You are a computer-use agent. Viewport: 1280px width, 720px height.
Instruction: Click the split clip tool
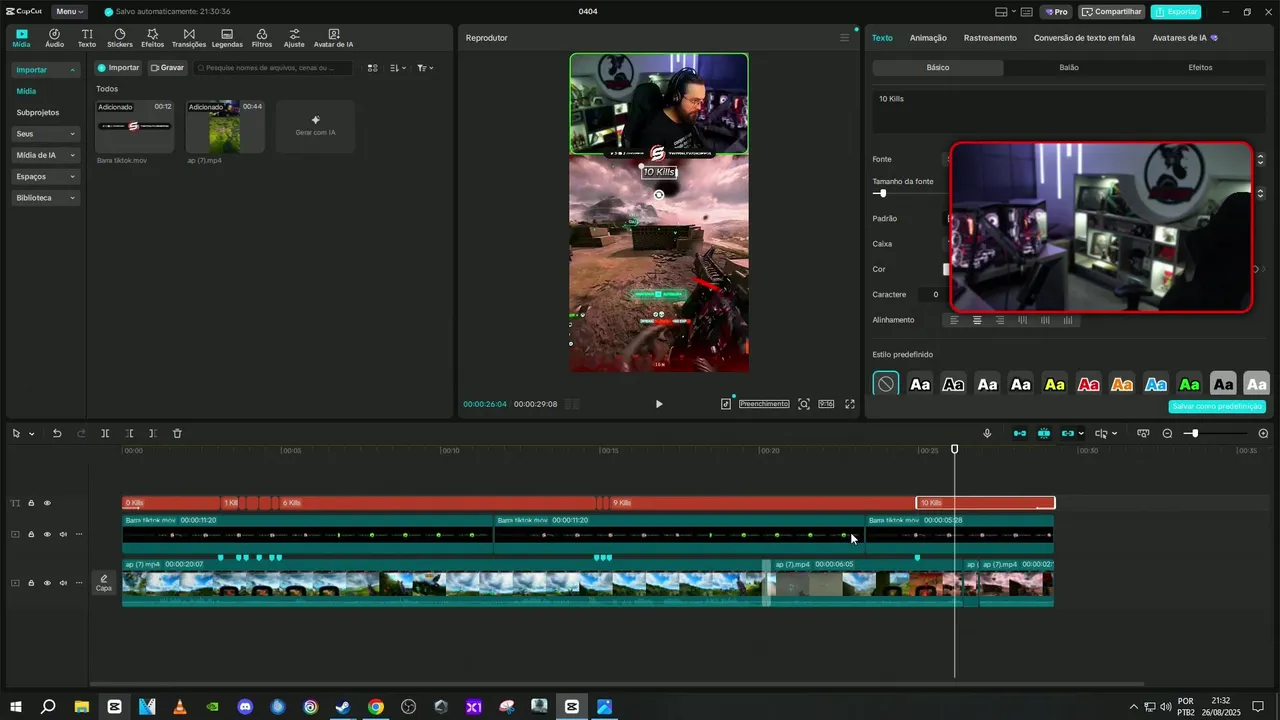tap(105, 433)
